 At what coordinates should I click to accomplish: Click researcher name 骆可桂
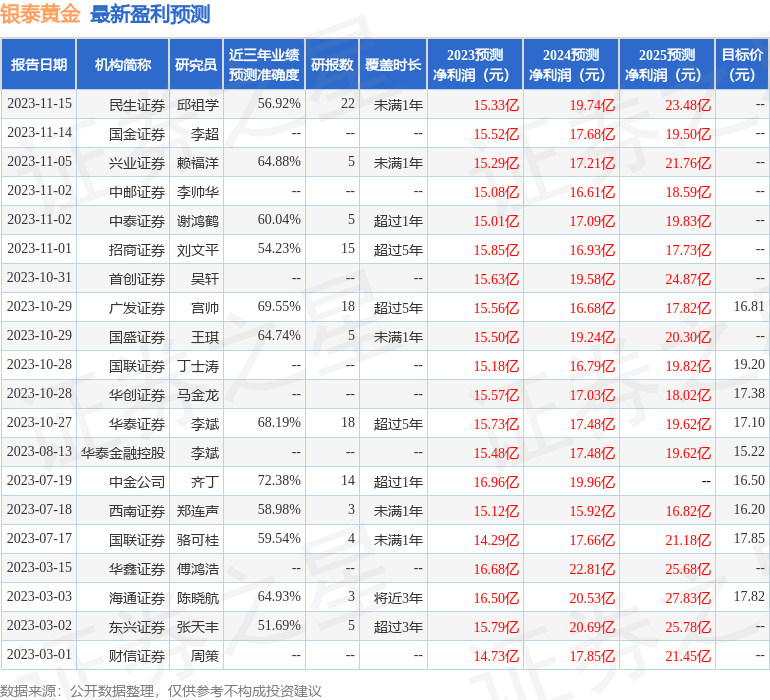(x=198, y=539)
